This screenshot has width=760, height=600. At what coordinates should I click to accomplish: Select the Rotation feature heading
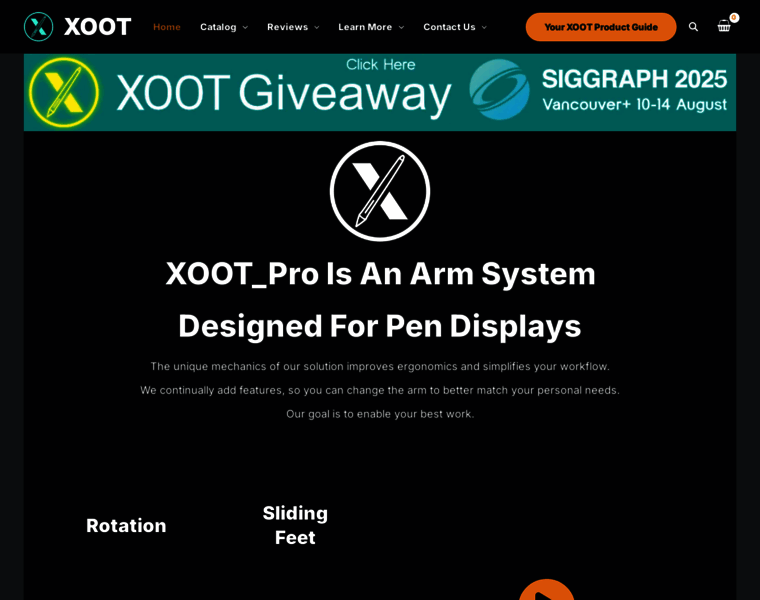[x=126, y=526]
